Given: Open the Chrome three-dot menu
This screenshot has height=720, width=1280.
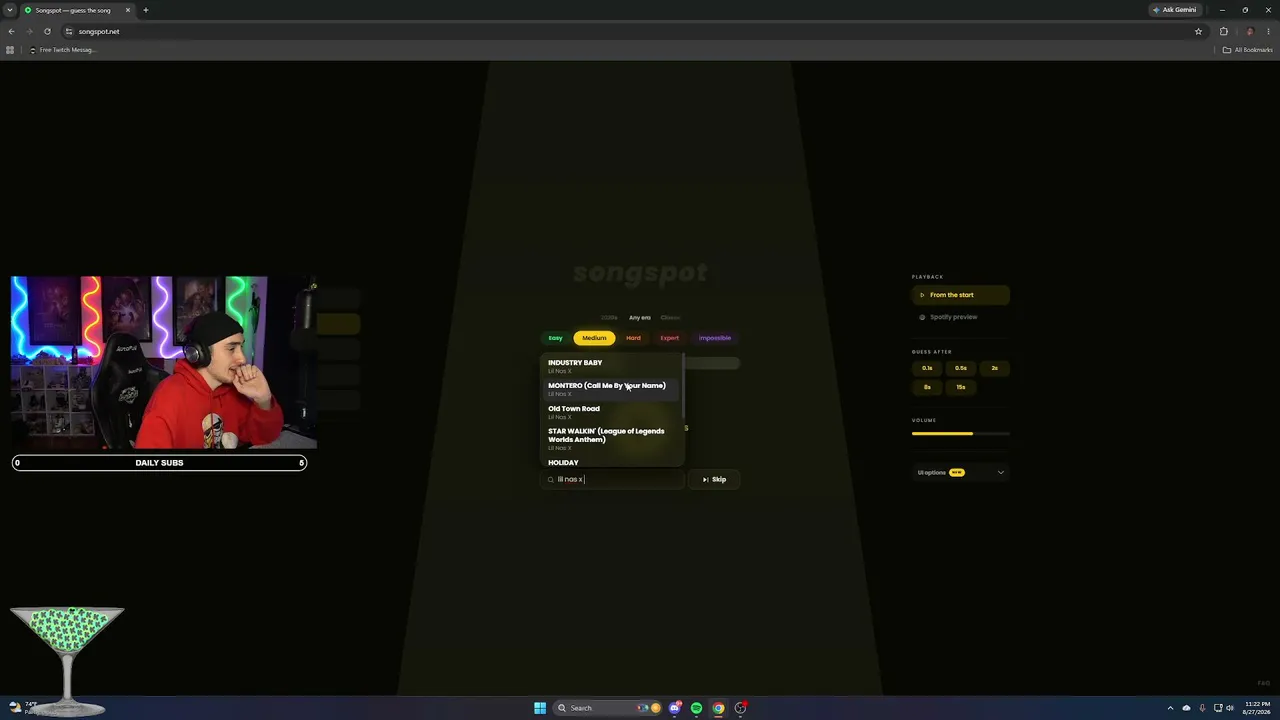Looking at the screenshot, I should 1268,31.
